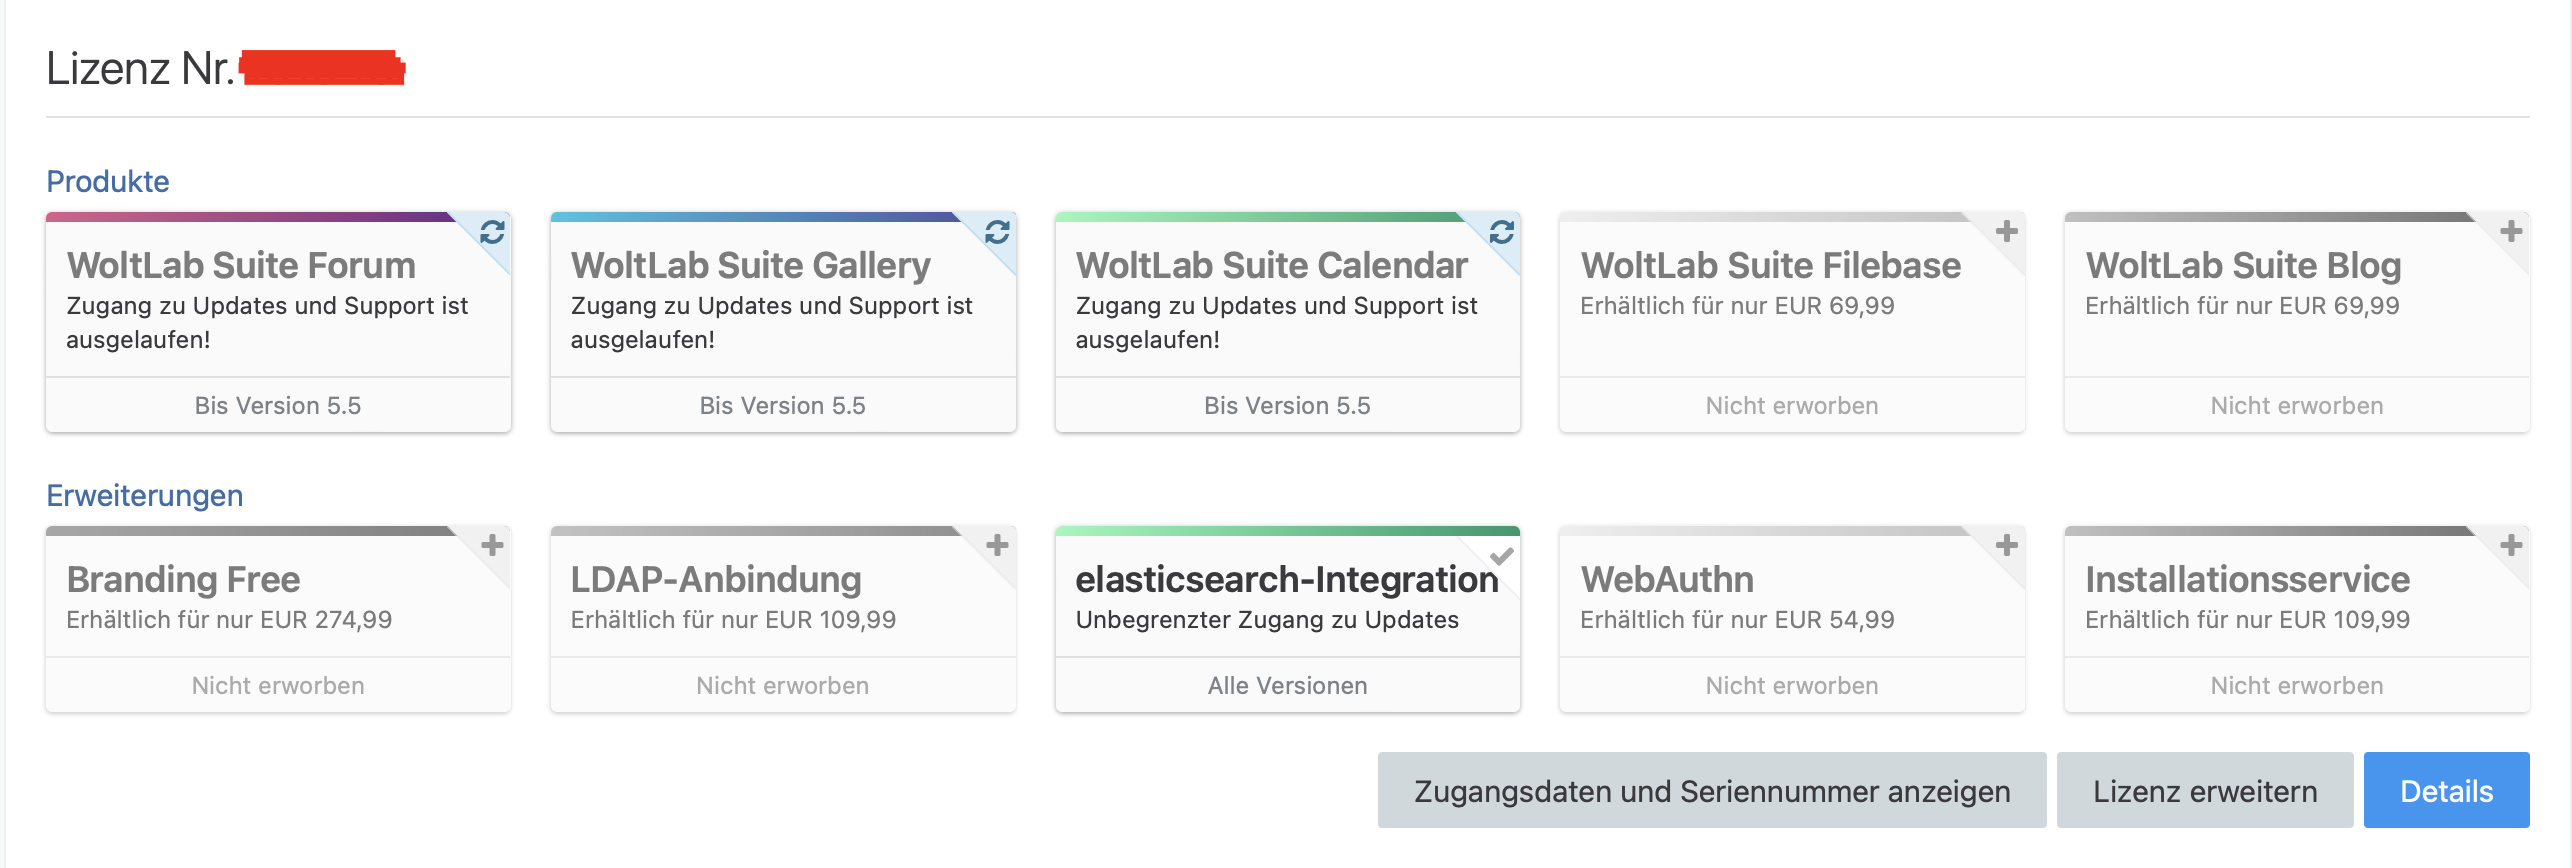Click the Lizenz Nr. page heading
The height and width of the screenshot is (868, 2572).
[140, 69]
